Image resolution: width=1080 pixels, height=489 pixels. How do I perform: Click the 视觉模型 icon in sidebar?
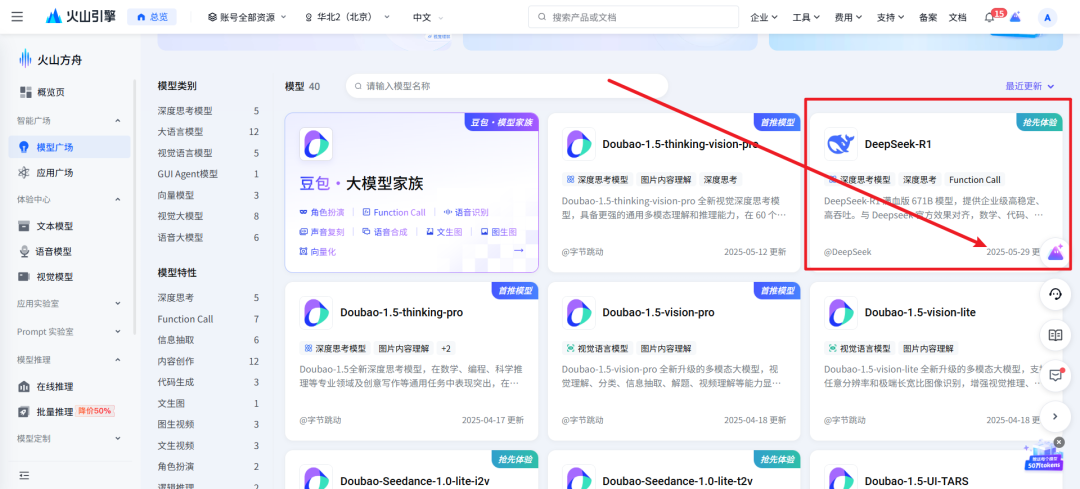pyautogui.click(x=24, y=277)
